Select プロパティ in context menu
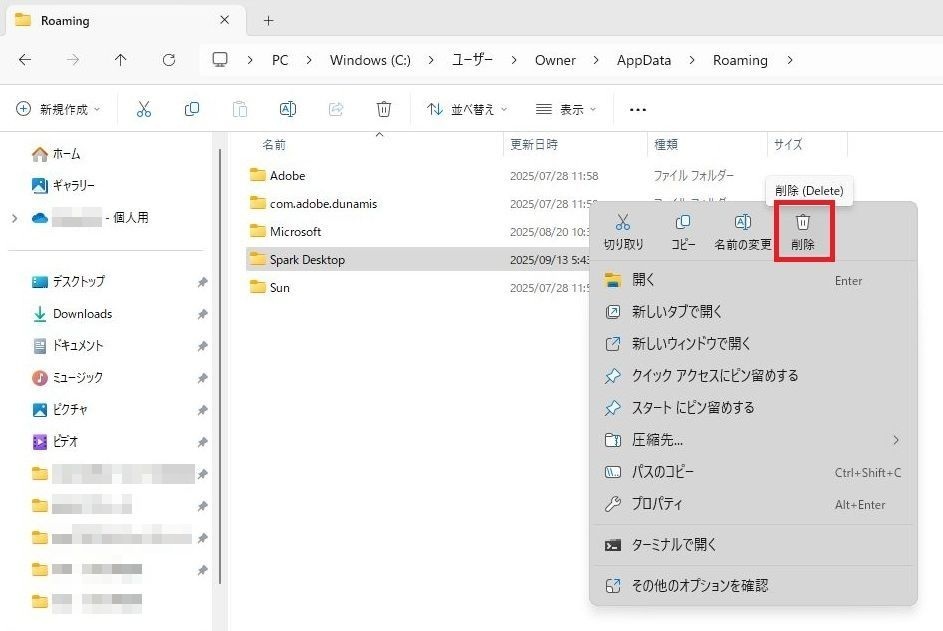This screenshot has width=943, height=631. [x=657, y=504]
